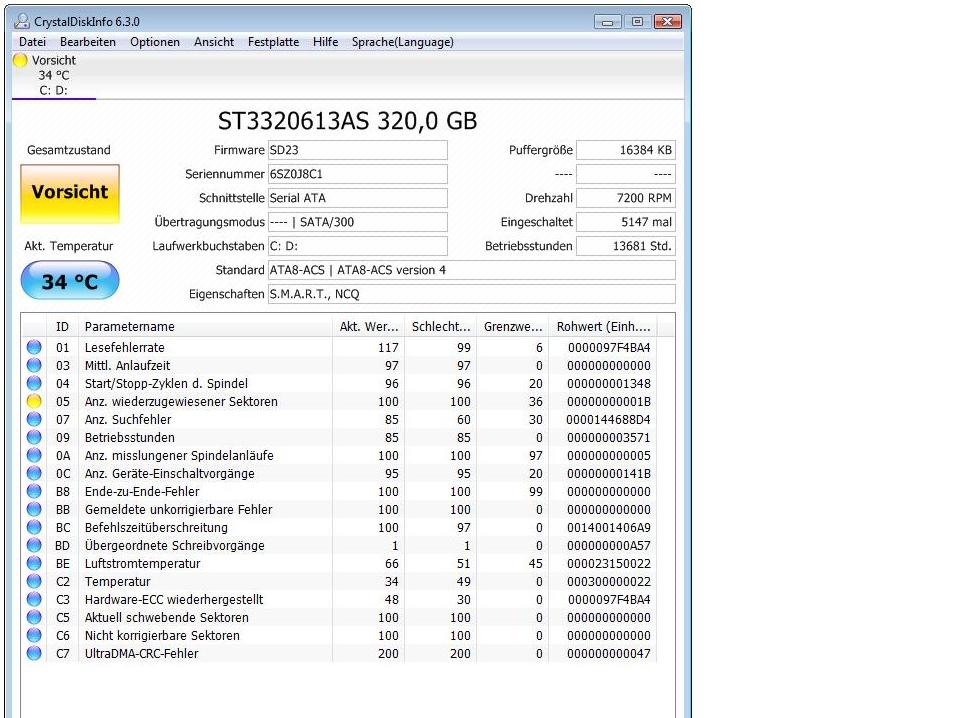Image resolution: width=960 pixels, height=718 pixels.
Task: Open the Hilfe menu
Action: (x=325, y=42)
